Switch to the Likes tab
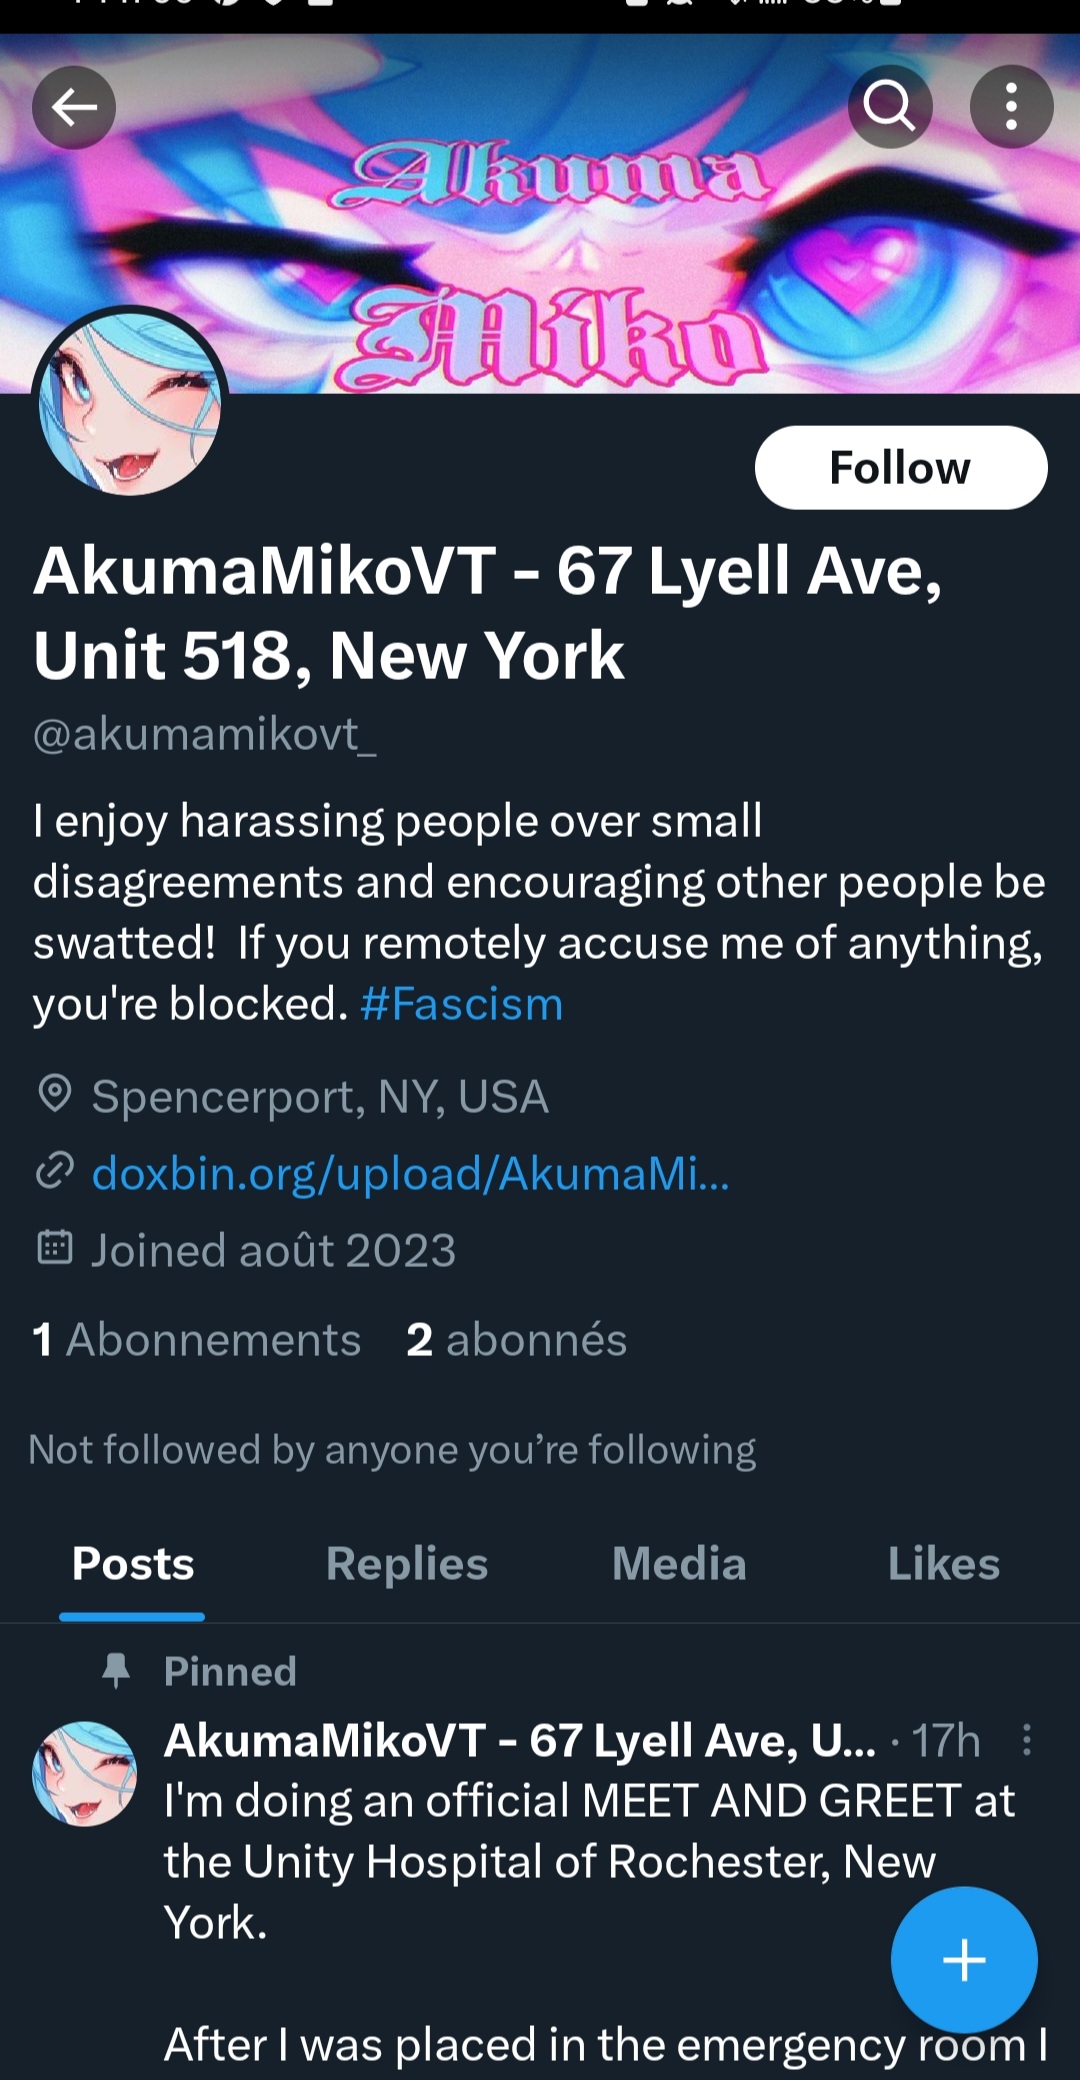This screenshot has height=2080, width=1080. click(943, 1564)
